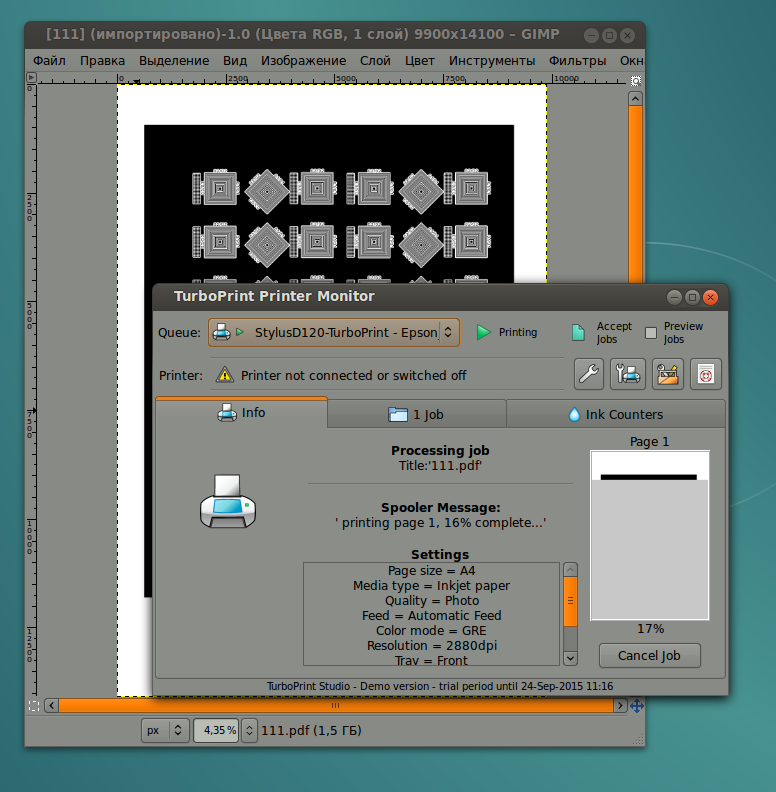Open the Слой menu
The image size is (776, 792).
pos(375,61)
